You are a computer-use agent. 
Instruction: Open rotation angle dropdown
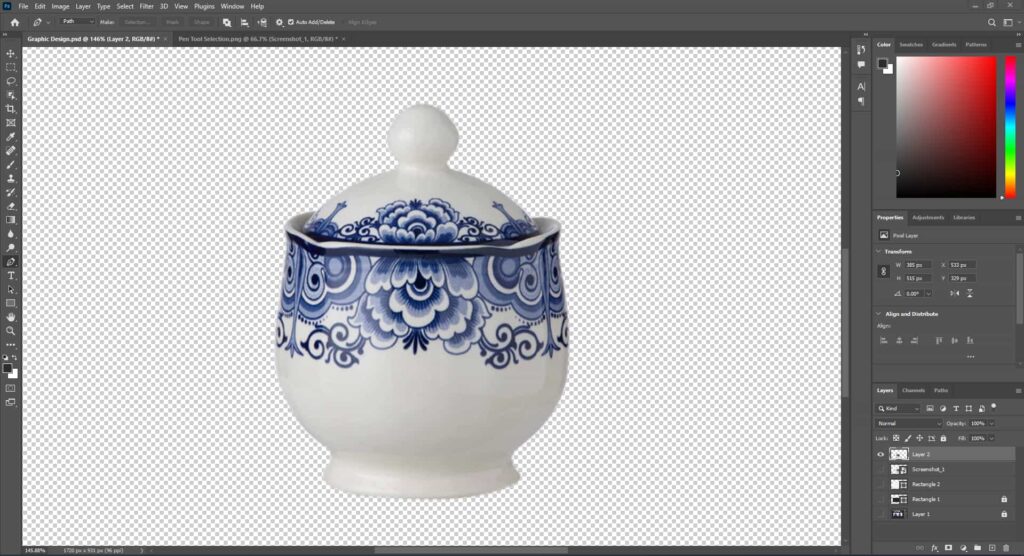(928, 293)
